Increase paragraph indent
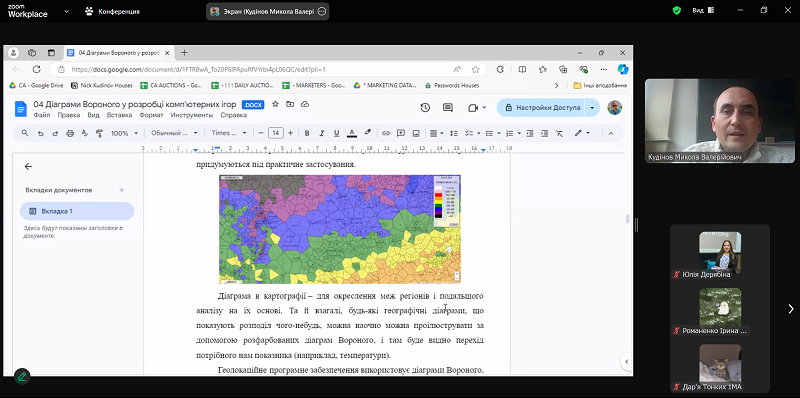 pos(544,133)
